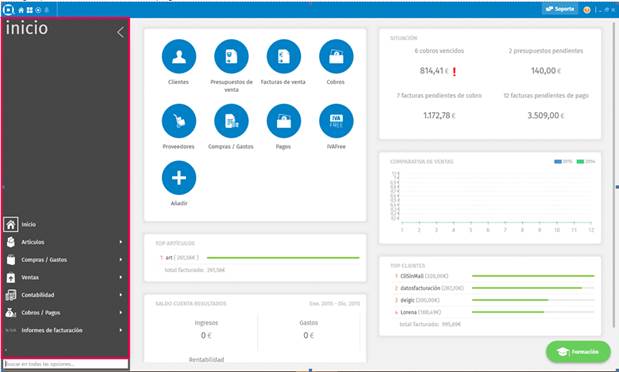Image resolution: width=619 pixels, height=372 pixels.
Task: Select Inicio in the sidebar menu
Action: [29, 224]
